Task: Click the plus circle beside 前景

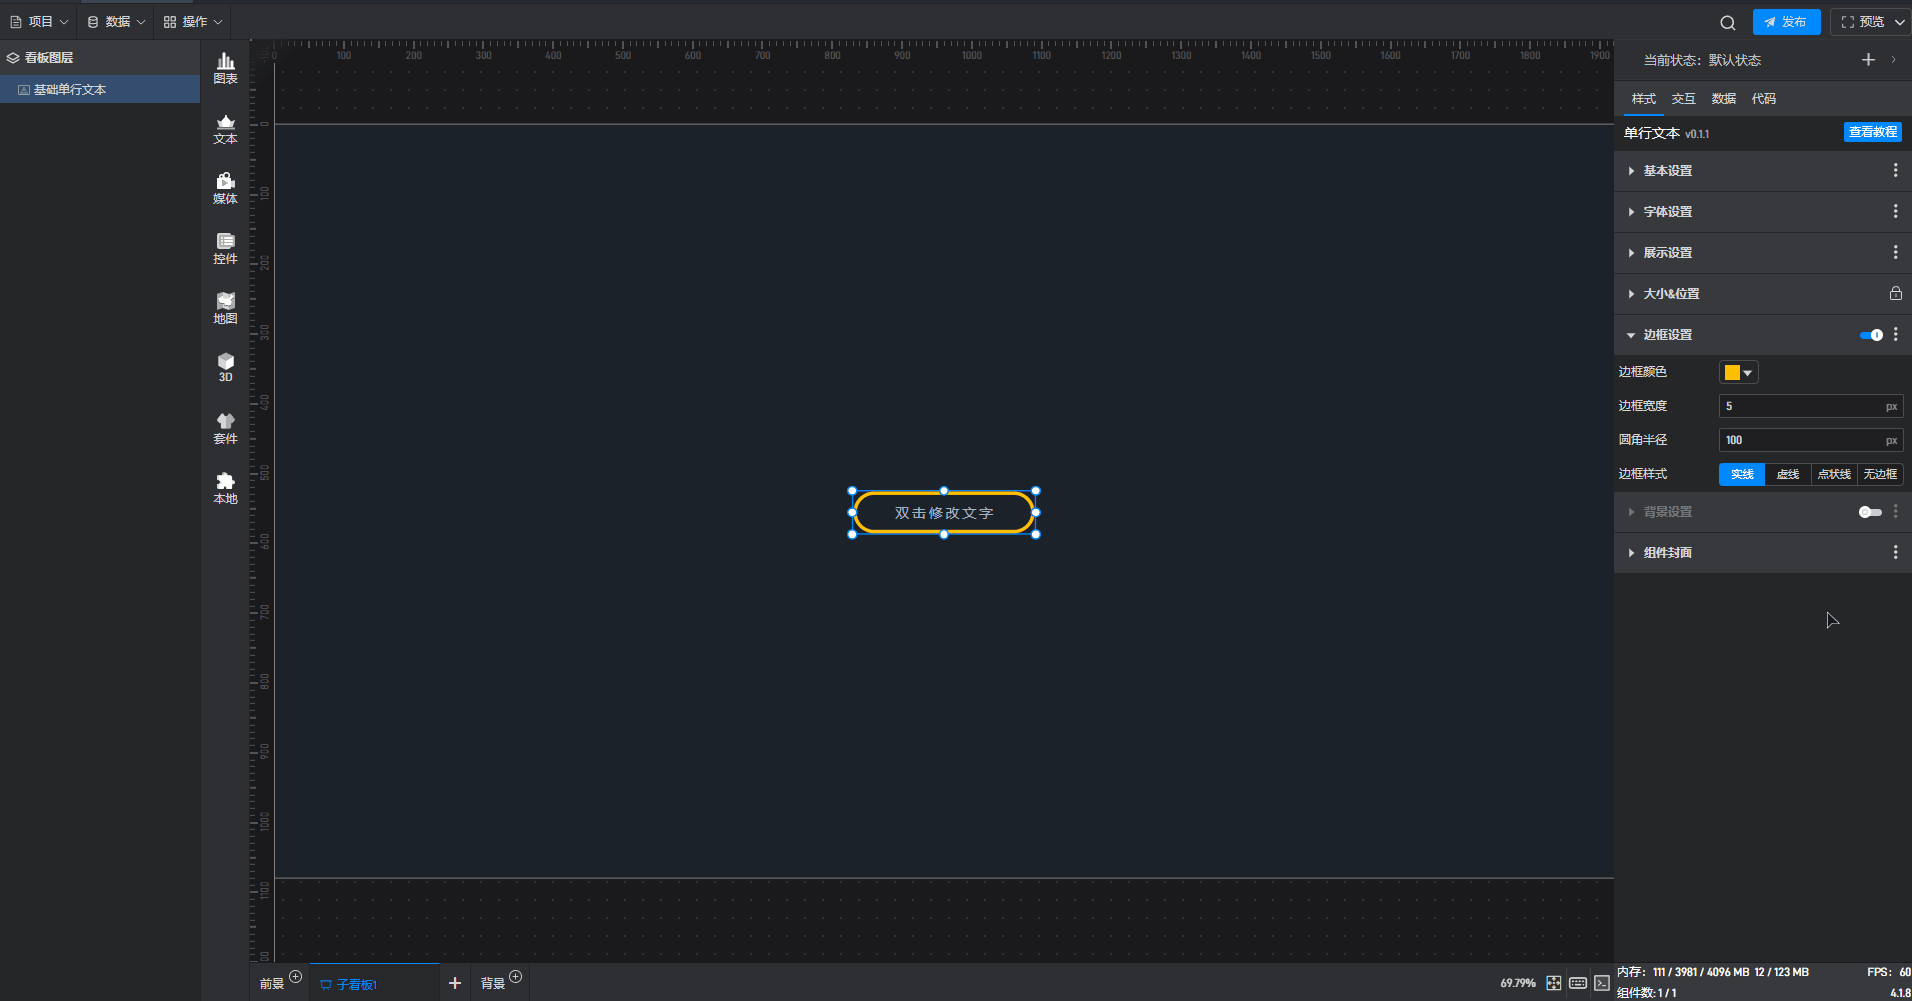Action: 295,977
